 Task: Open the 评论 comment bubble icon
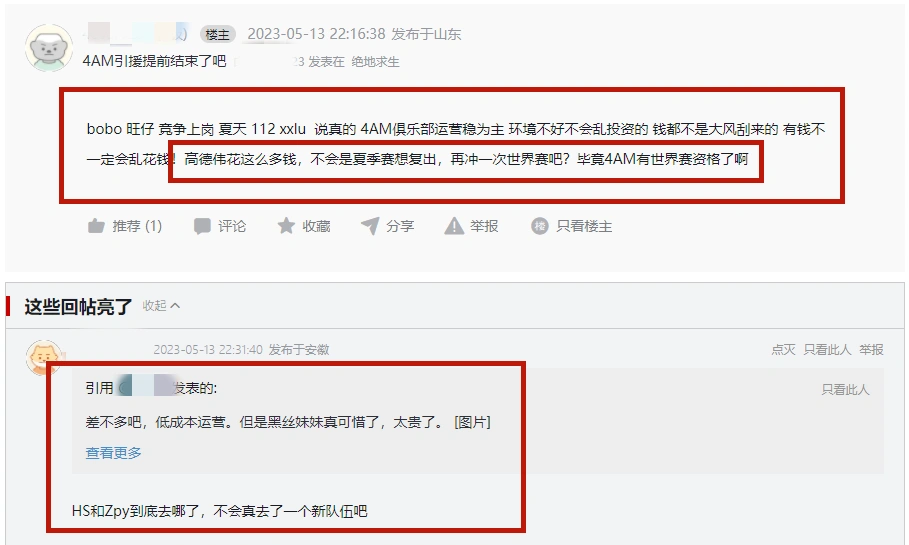202,226
